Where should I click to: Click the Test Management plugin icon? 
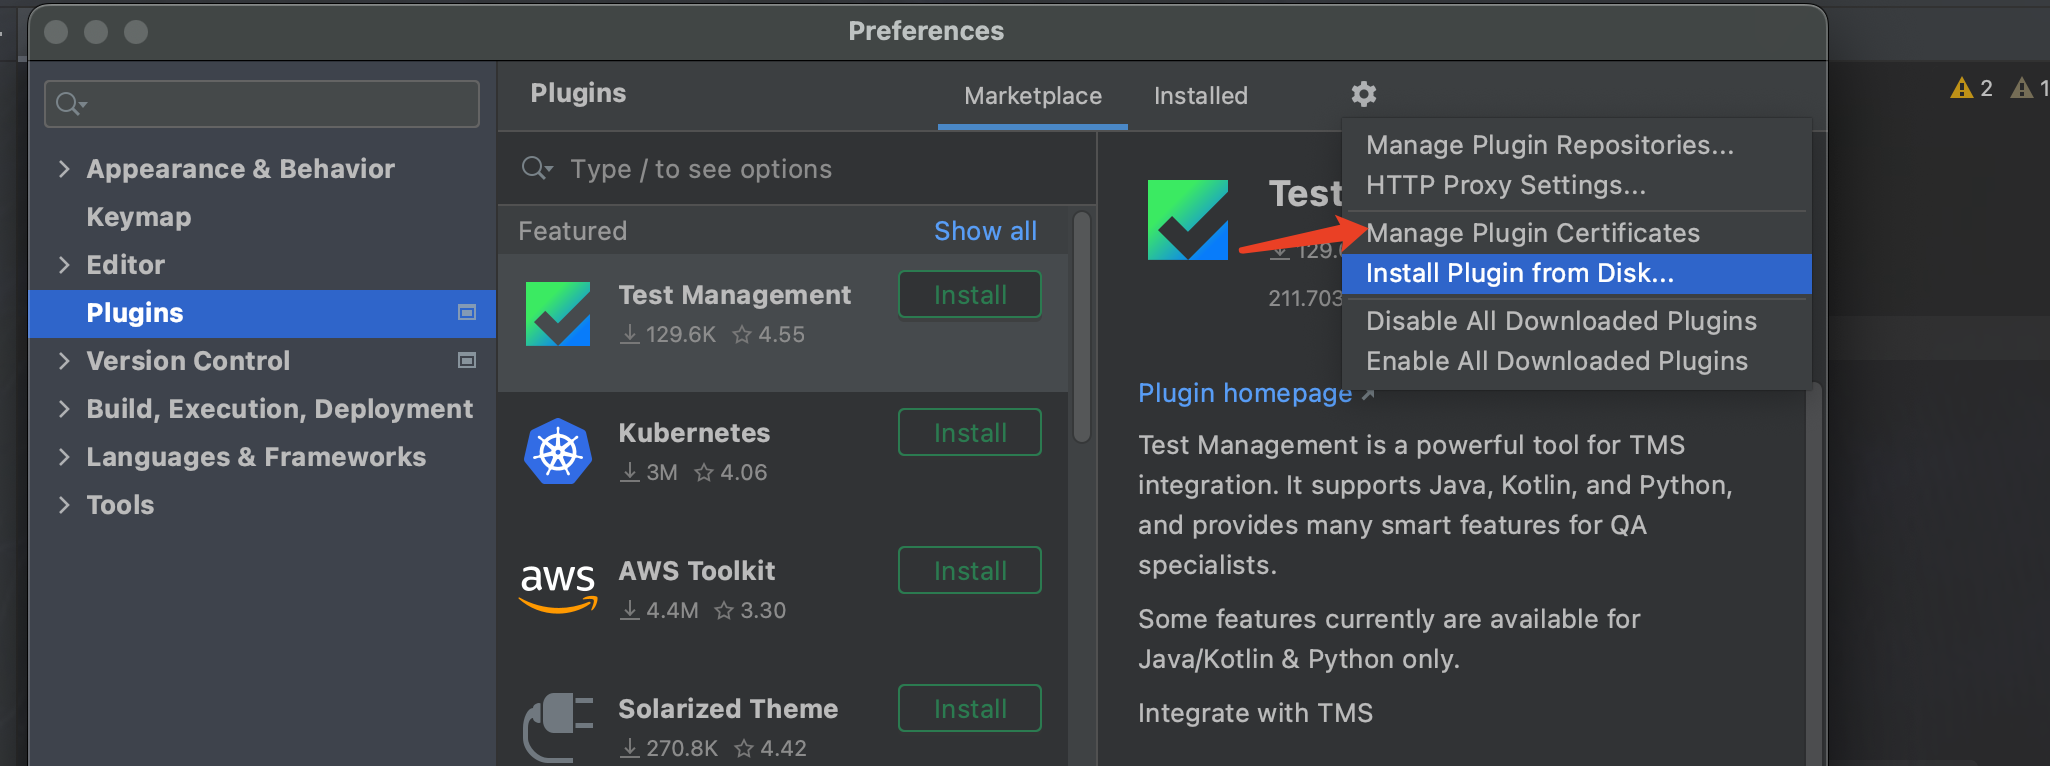coord(558,314)
